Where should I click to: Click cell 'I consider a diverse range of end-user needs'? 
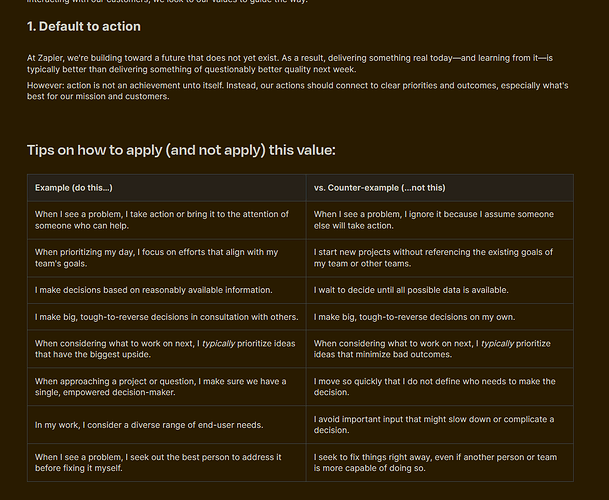tap(167, 425)
